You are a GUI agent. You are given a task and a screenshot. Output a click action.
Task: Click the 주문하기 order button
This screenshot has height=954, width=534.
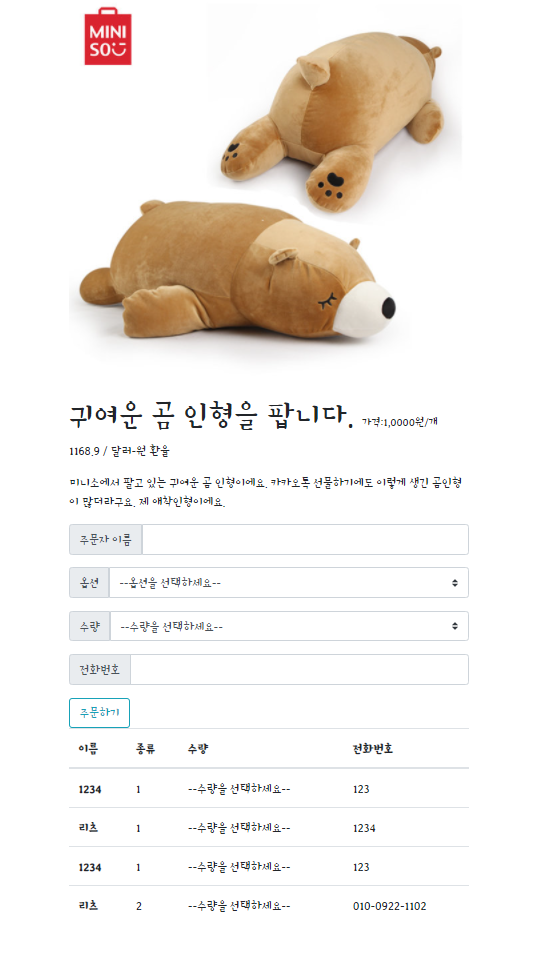100,713
